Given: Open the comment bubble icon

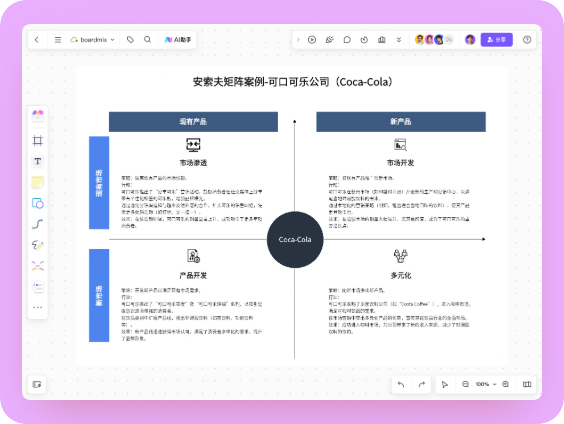Looking at the screenshot, I should click(347, 40).
